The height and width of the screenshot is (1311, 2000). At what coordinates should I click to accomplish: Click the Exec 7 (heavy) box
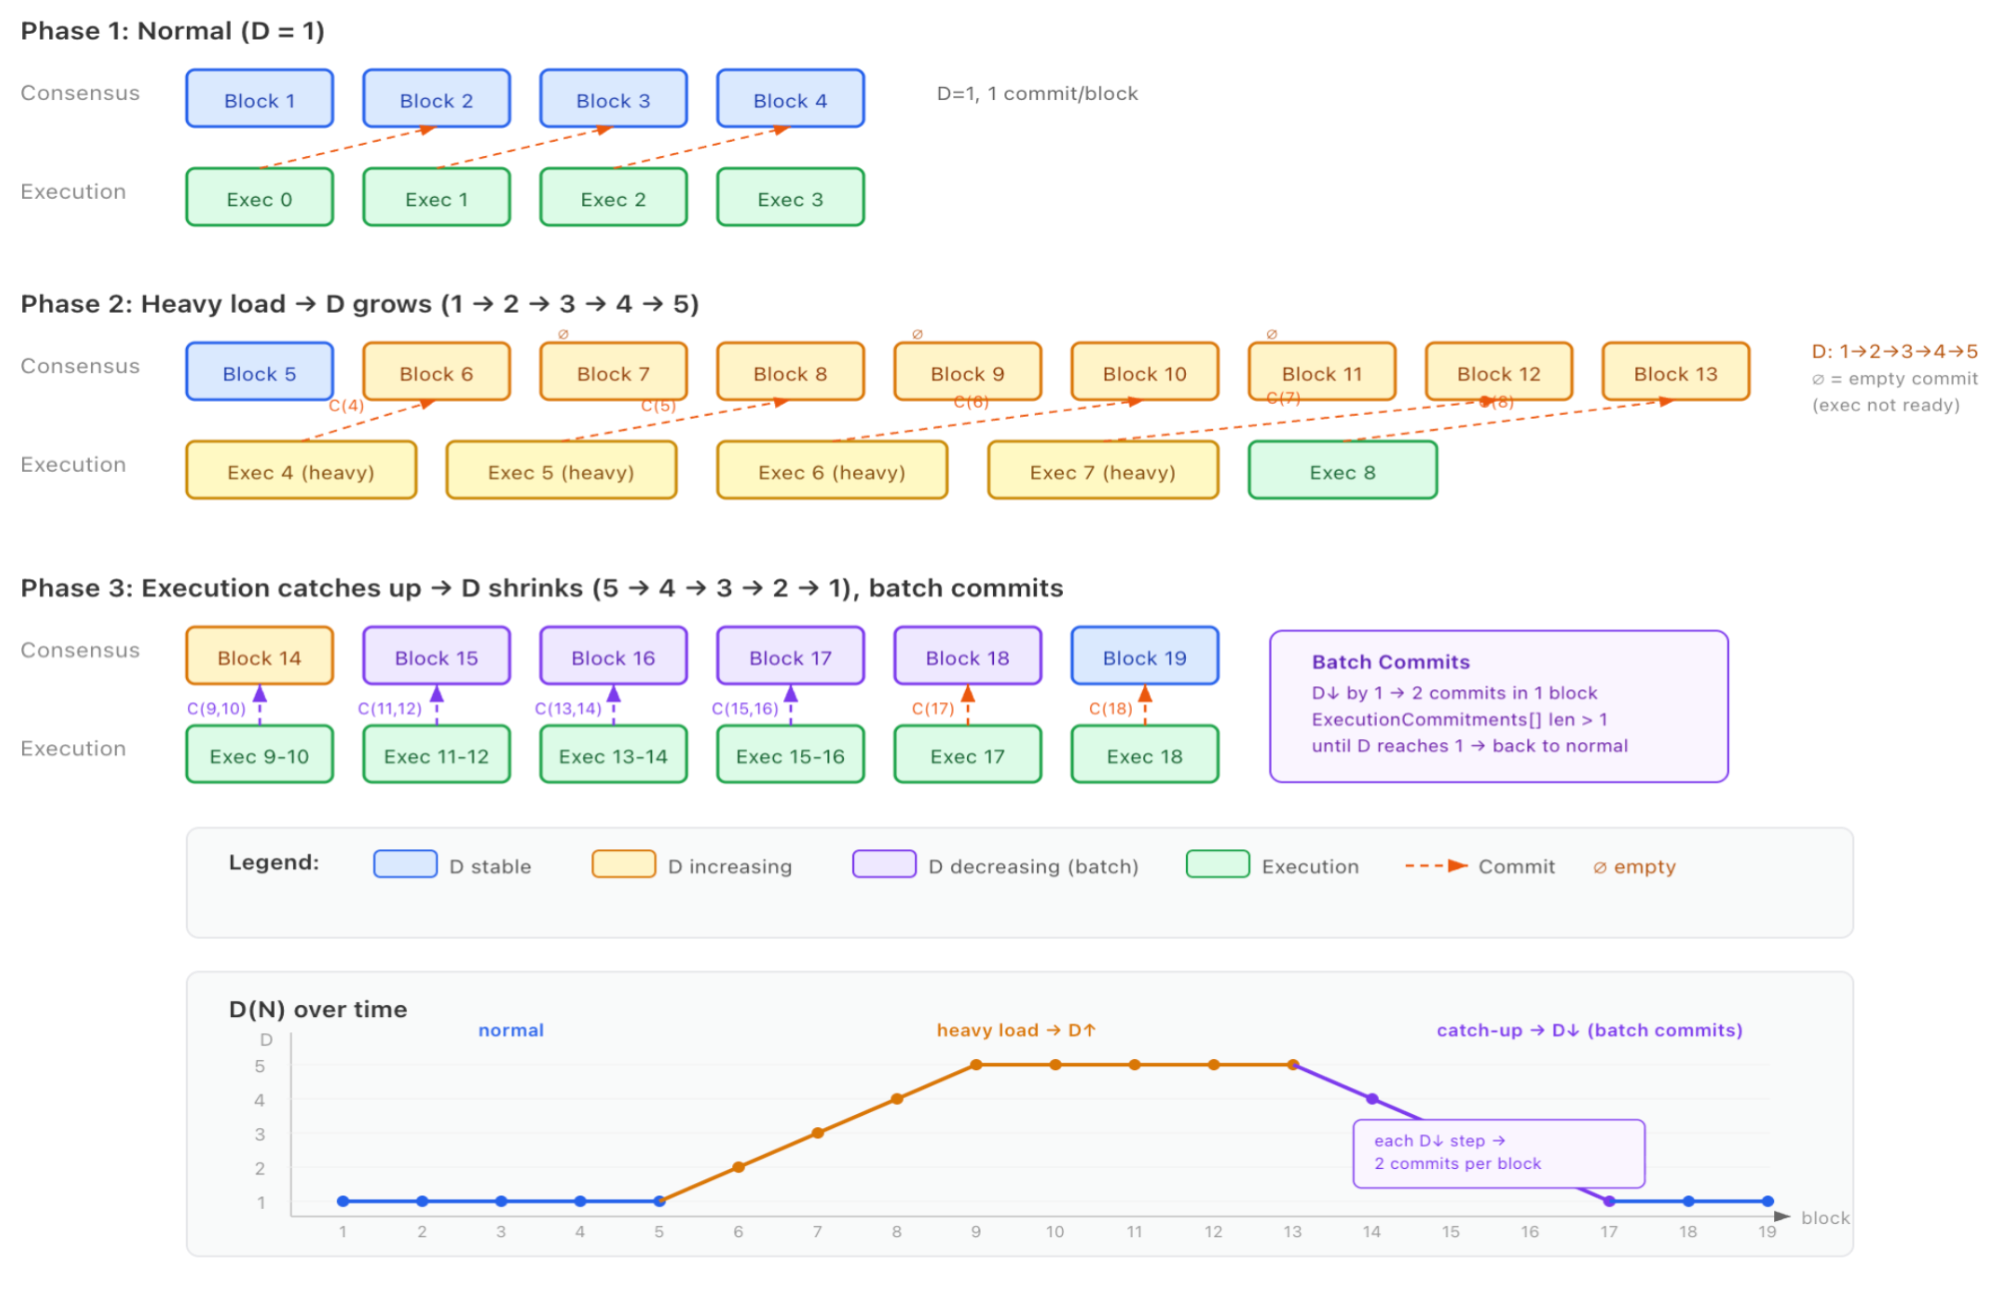coord(1103,471)
